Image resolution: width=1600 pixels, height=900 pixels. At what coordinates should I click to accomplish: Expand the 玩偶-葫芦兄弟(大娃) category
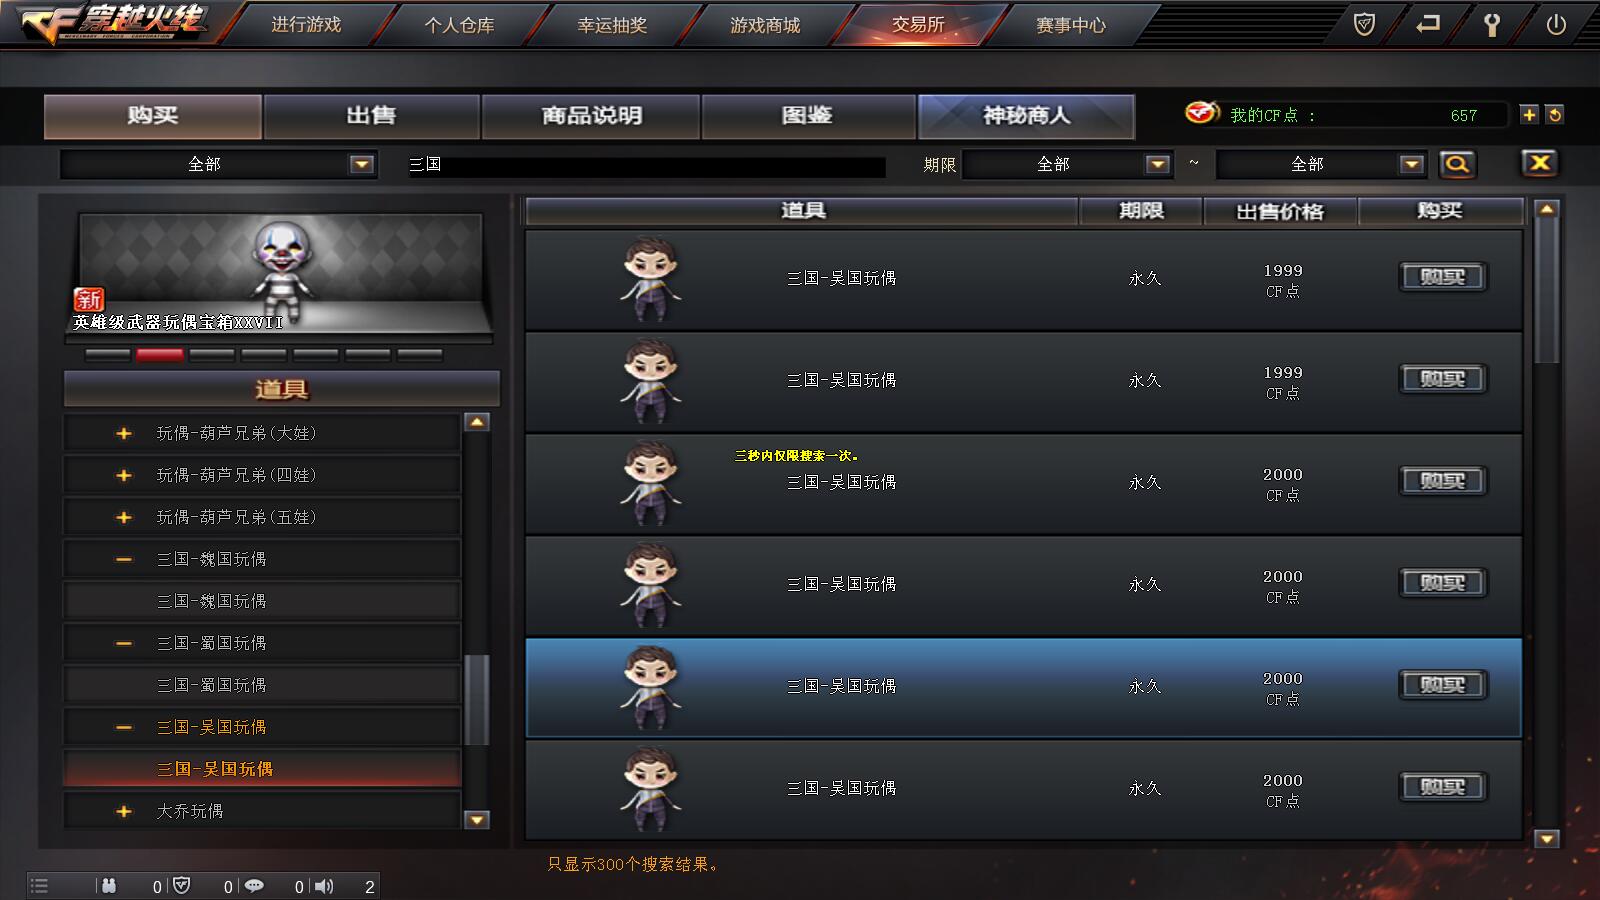tap(123, 433)
